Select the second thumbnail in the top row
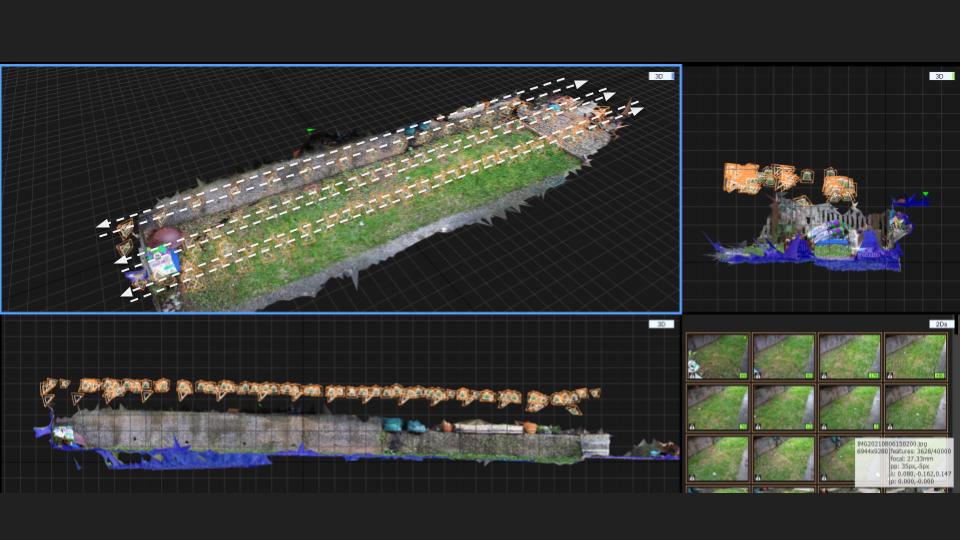This screenshot has width=960, height=540. click(x=783, y=356)
